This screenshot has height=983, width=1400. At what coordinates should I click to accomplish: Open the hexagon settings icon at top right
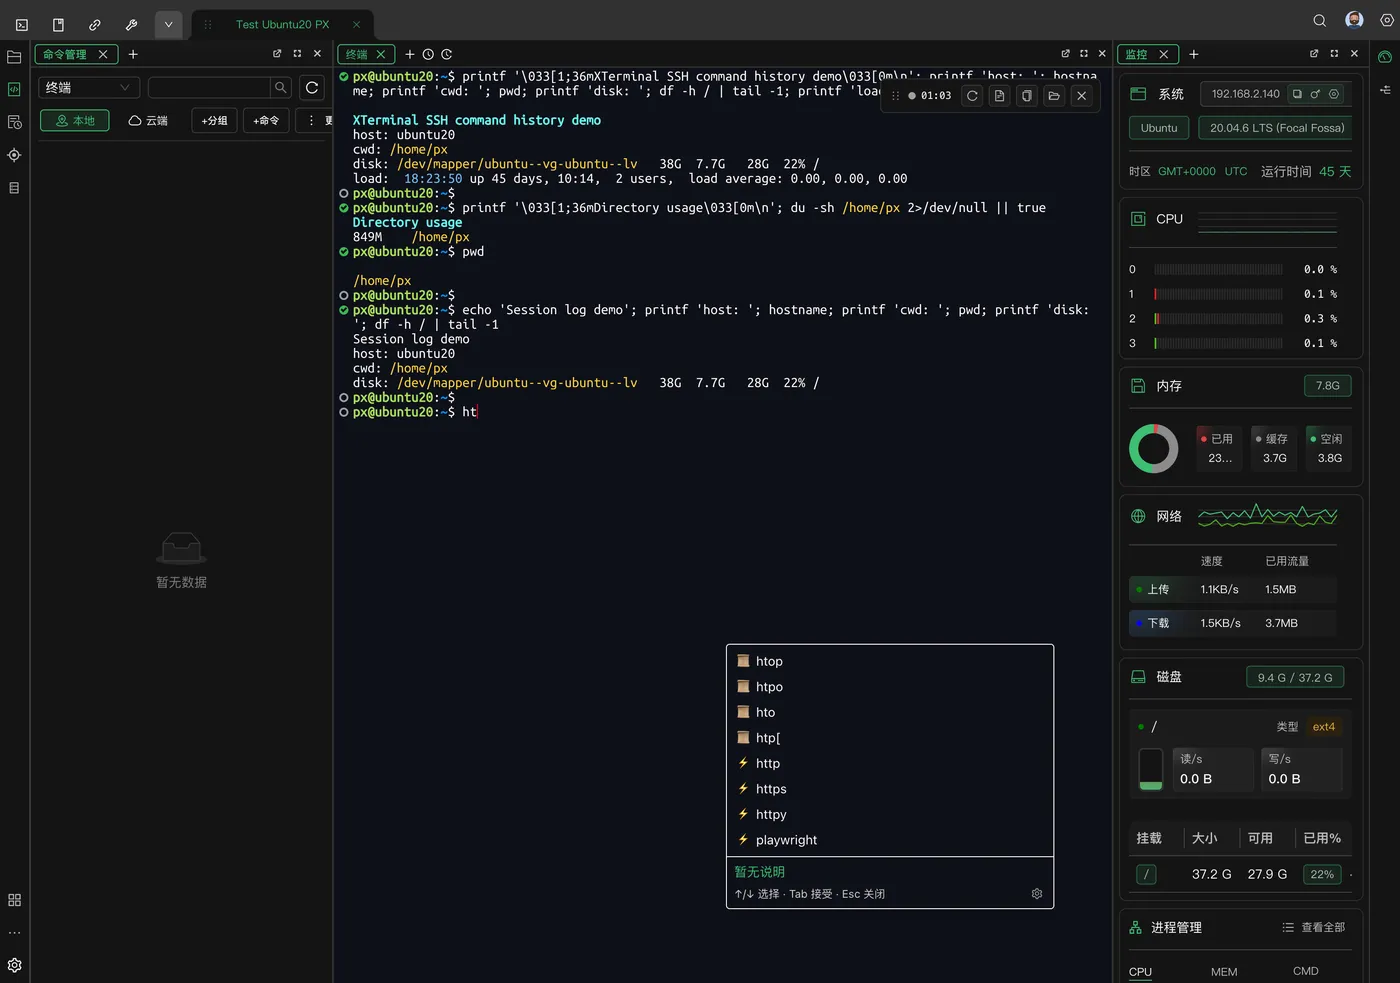coord(1387,21)
